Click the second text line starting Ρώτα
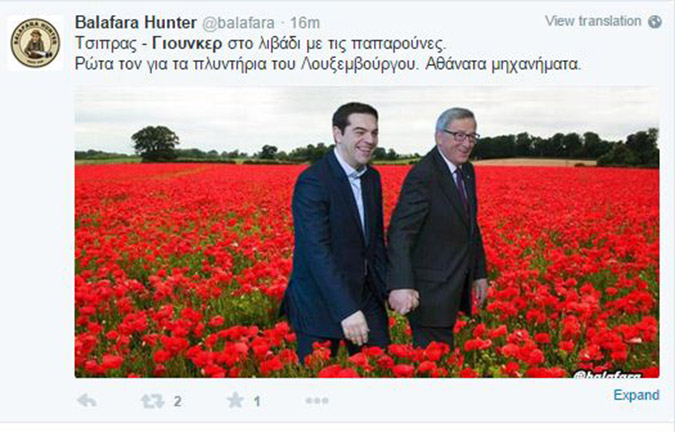Viewport: 675px width, 432px height. 328,64
